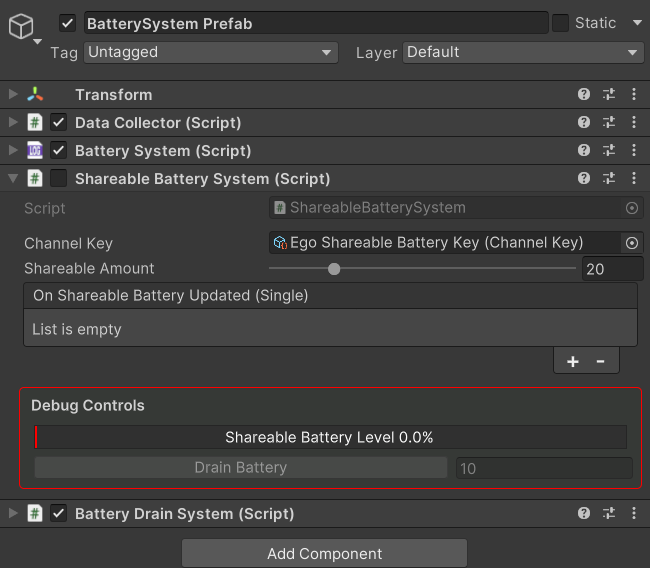Click the Battery System LOG script icon

(35, 150)
